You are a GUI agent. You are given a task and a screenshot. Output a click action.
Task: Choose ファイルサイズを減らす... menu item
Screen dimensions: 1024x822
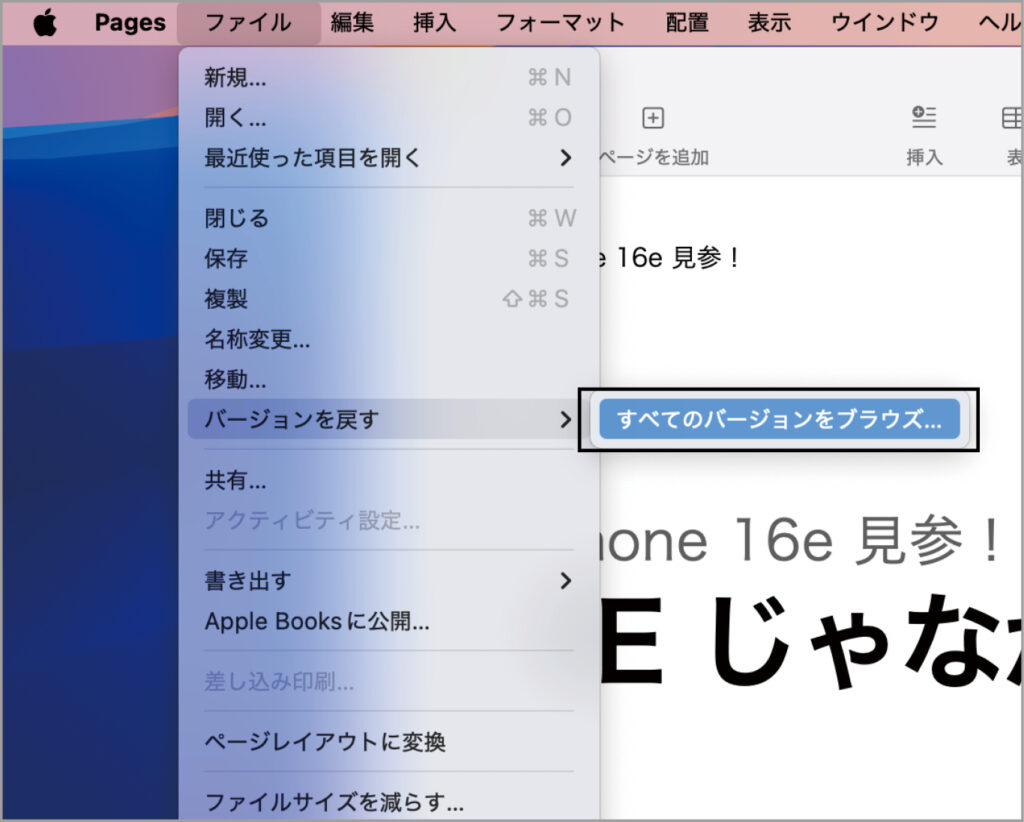point(389,802)
